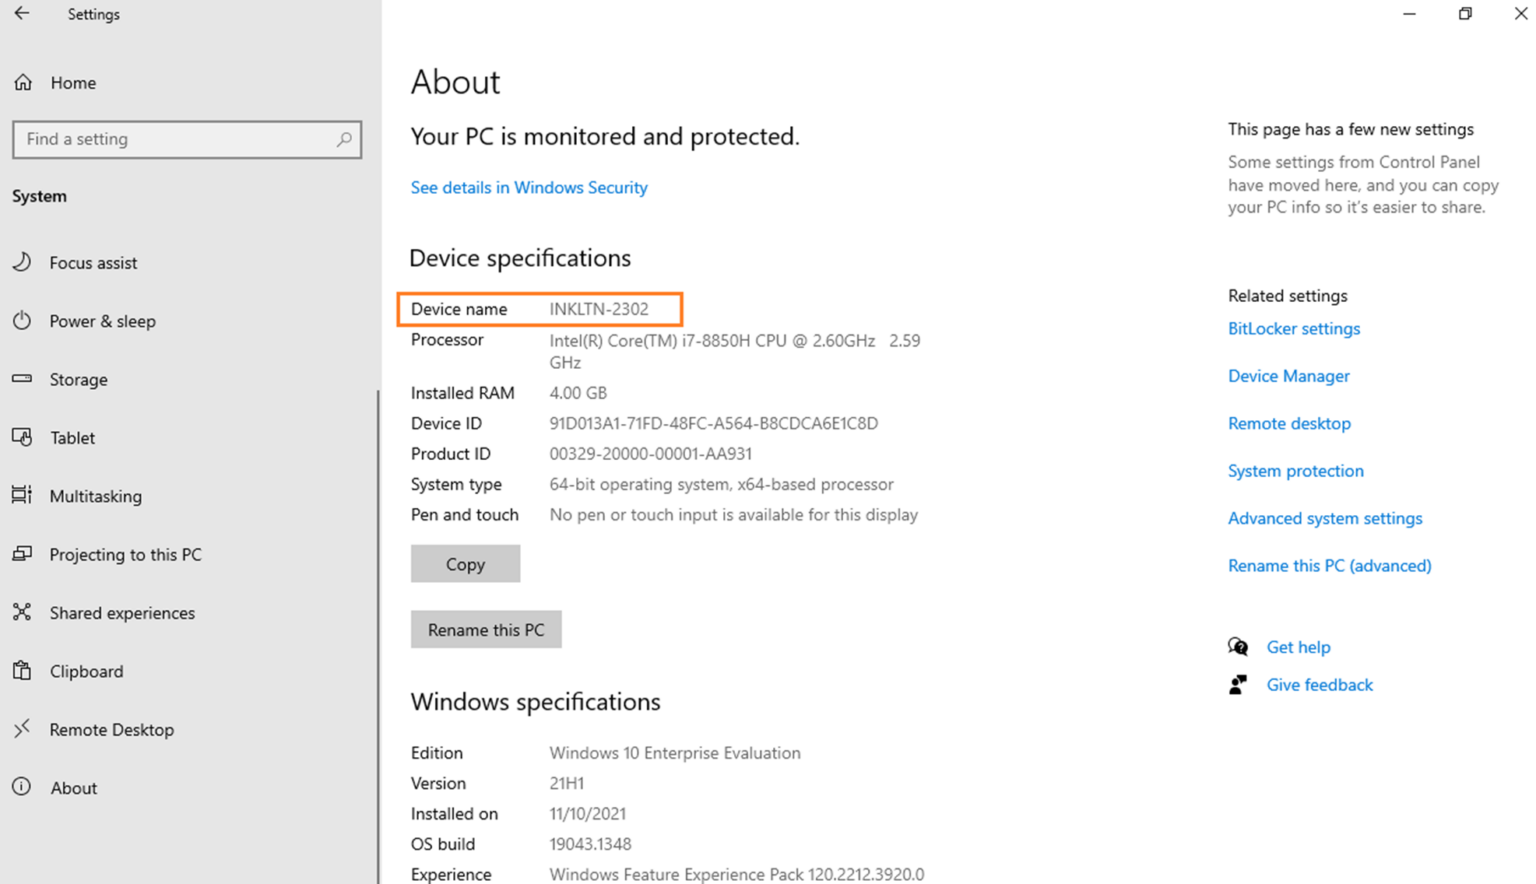Image resolution: width=1536 pixels, height=884 pixels.
Task: Open BitLocker settings
Action: (1293, 329)
